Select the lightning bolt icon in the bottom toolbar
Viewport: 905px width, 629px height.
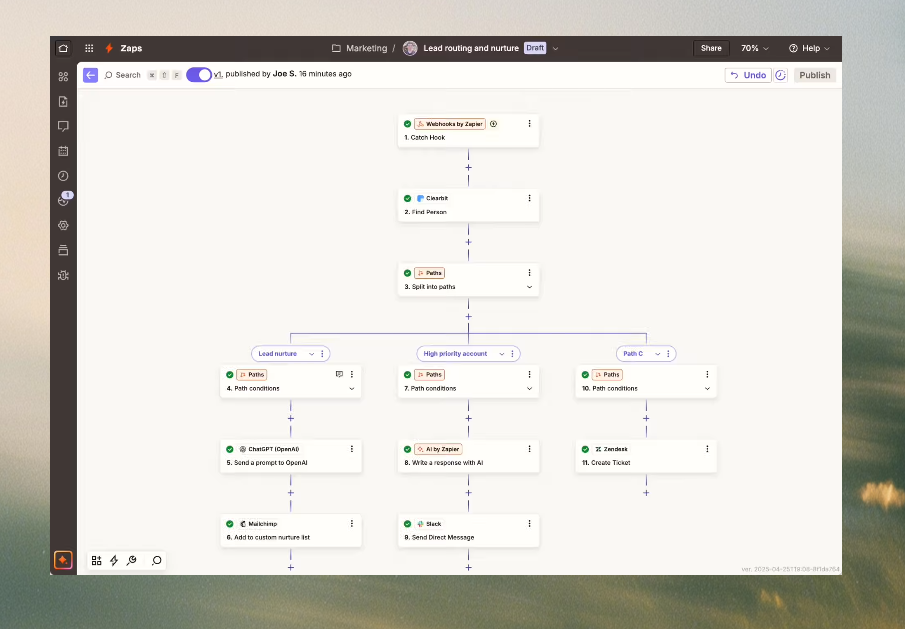pos(113,561)
